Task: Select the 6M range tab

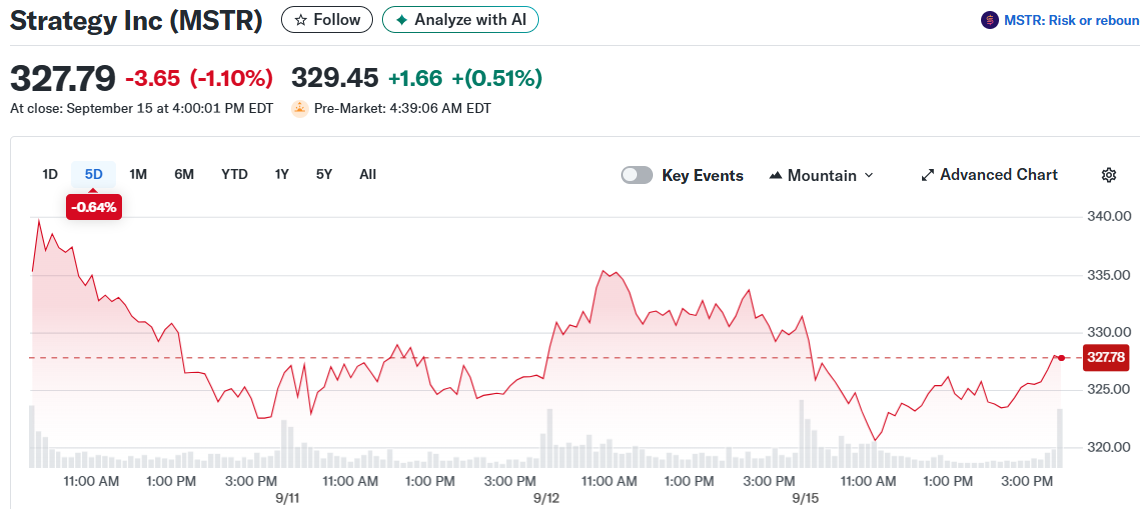Action: [184, 175]
